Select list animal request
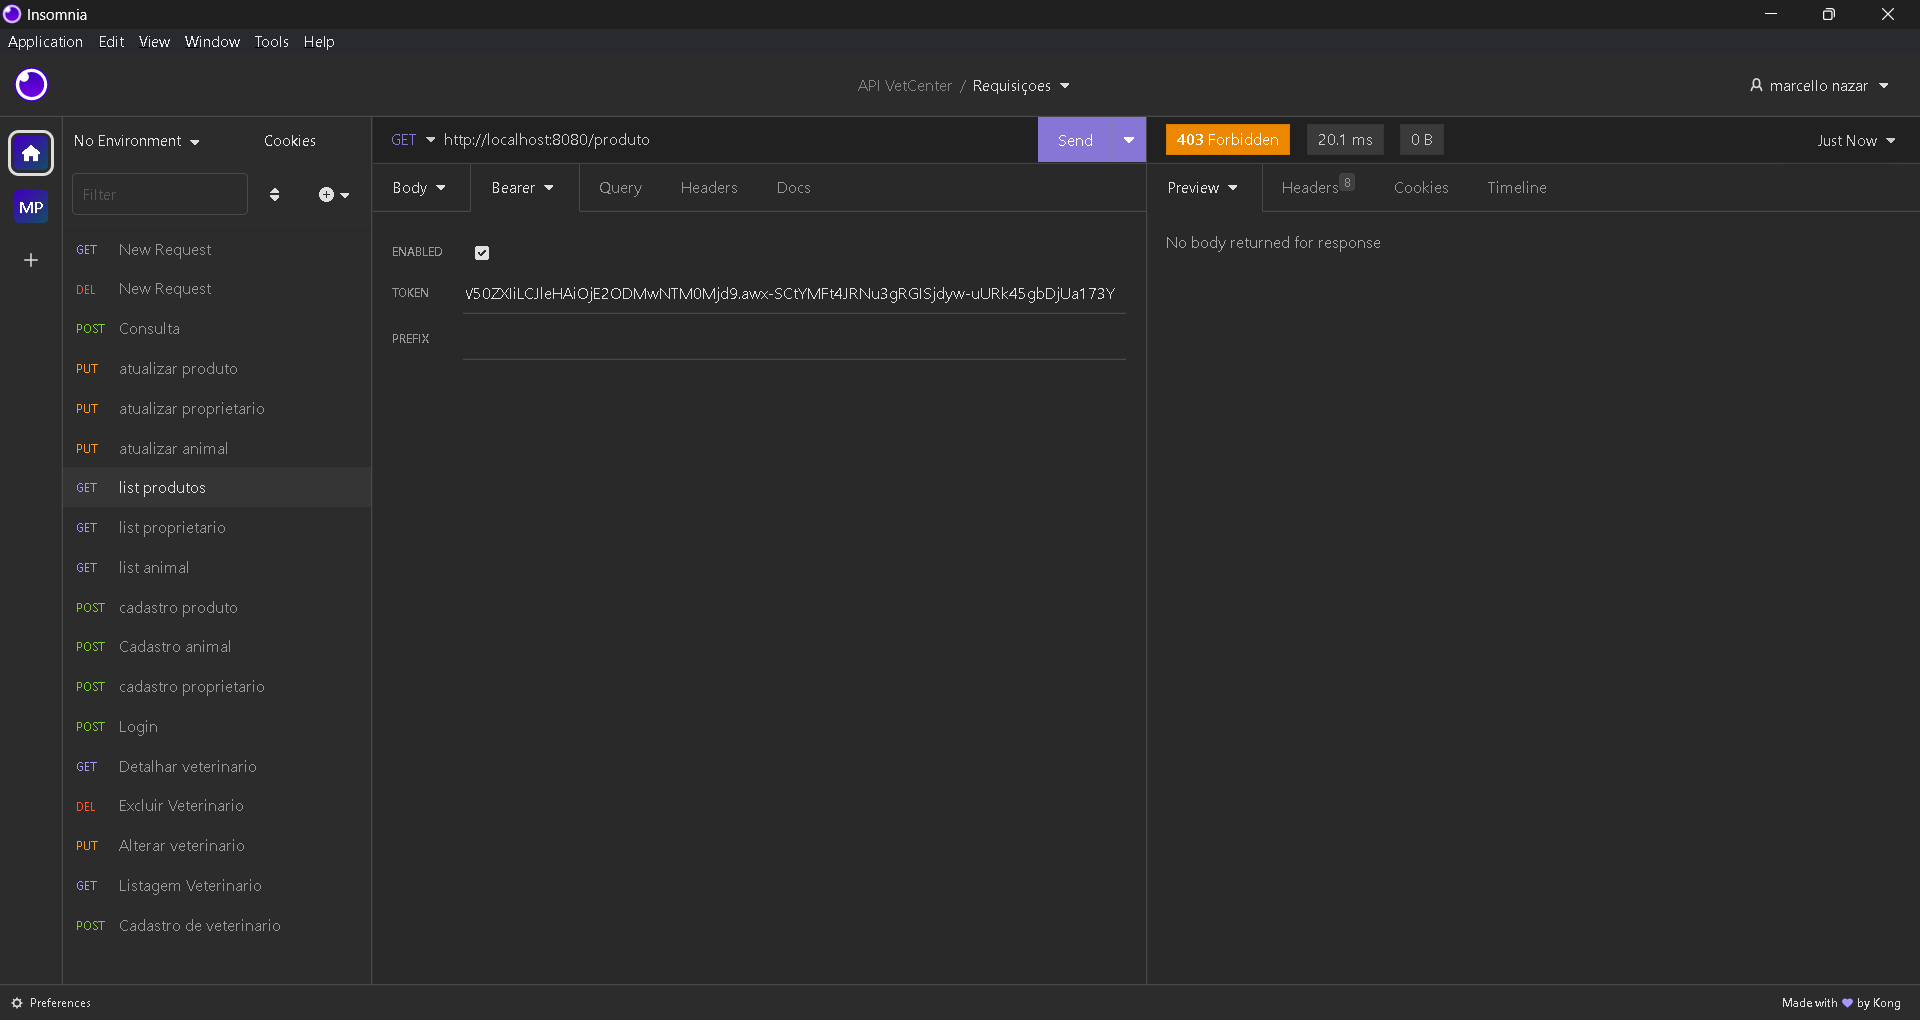Image resolution: width=1920 pixels, height=1020 pixels. pos(217,568)
